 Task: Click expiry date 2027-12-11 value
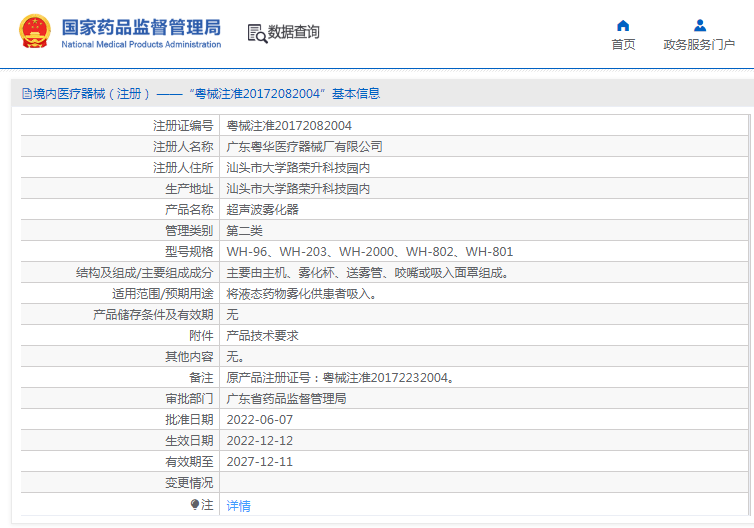[260, 461]
